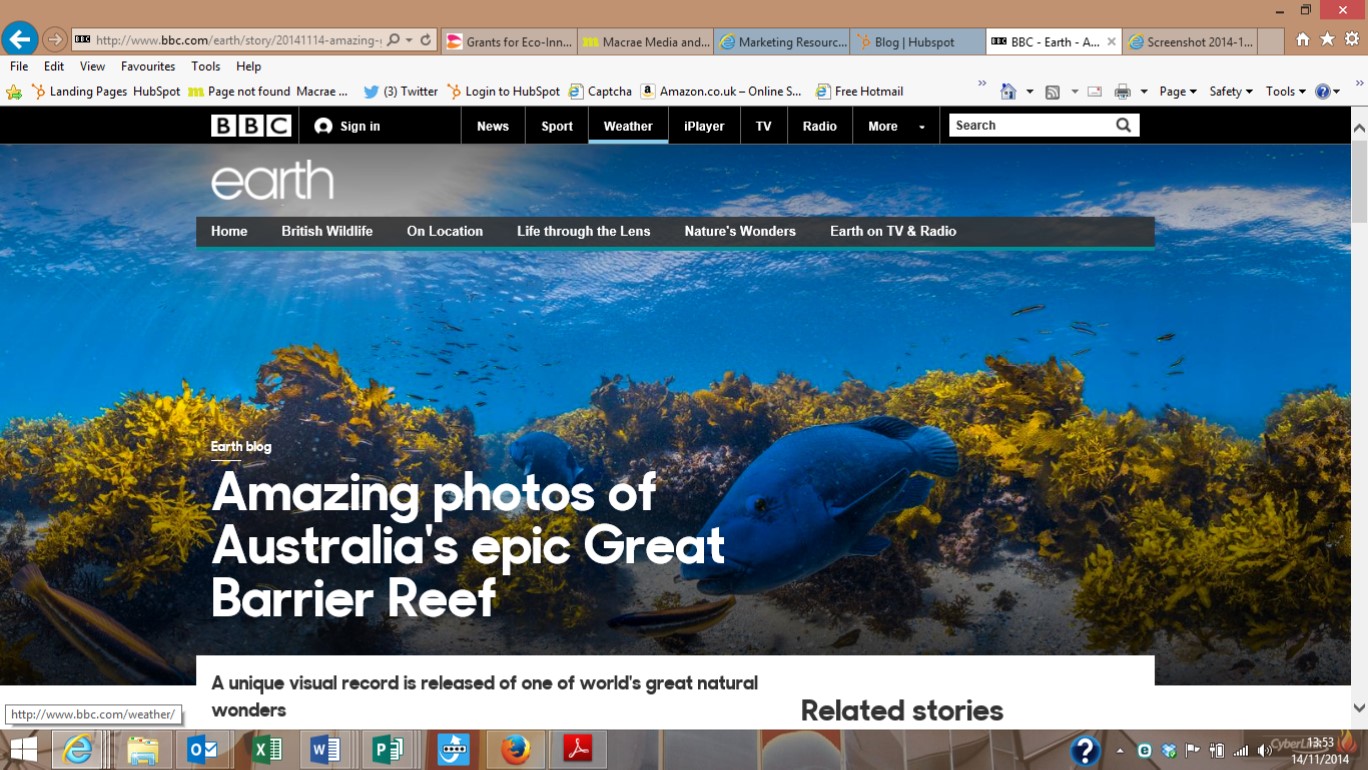Viewport: 1368px width, 770px height.
Task: Open the File menu
Action: click(x=19, y=66)
